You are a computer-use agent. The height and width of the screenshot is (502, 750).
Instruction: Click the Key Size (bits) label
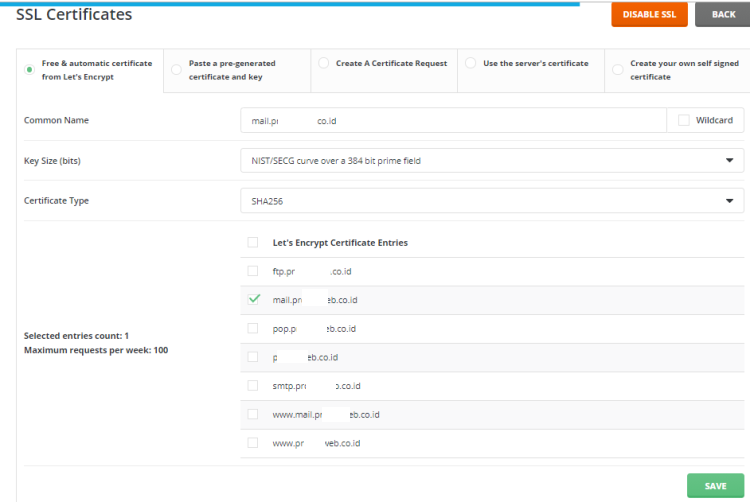click(x=52, y=161)
